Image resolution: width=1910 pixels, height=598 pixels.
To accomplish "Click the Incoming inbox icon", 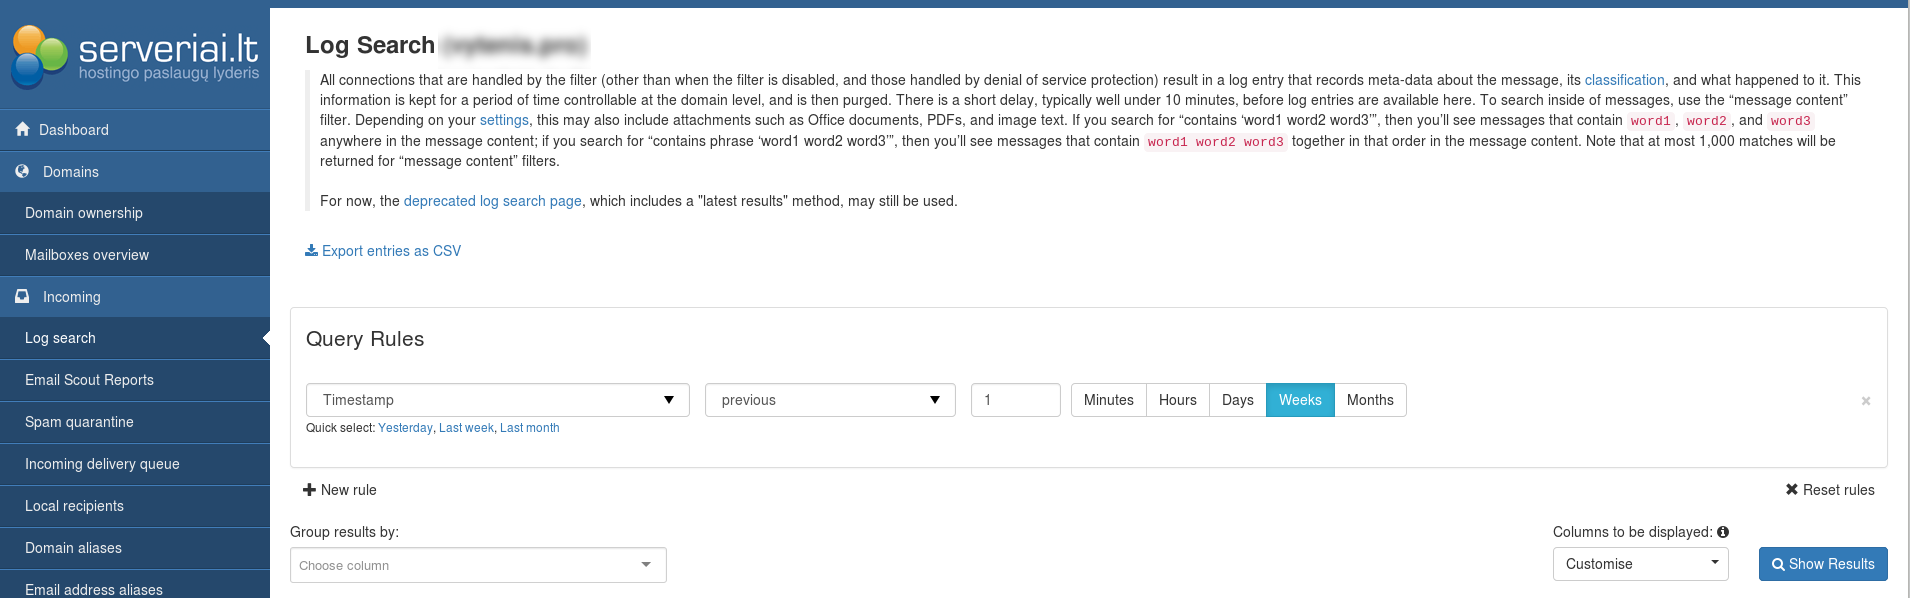I will (23, 297).
